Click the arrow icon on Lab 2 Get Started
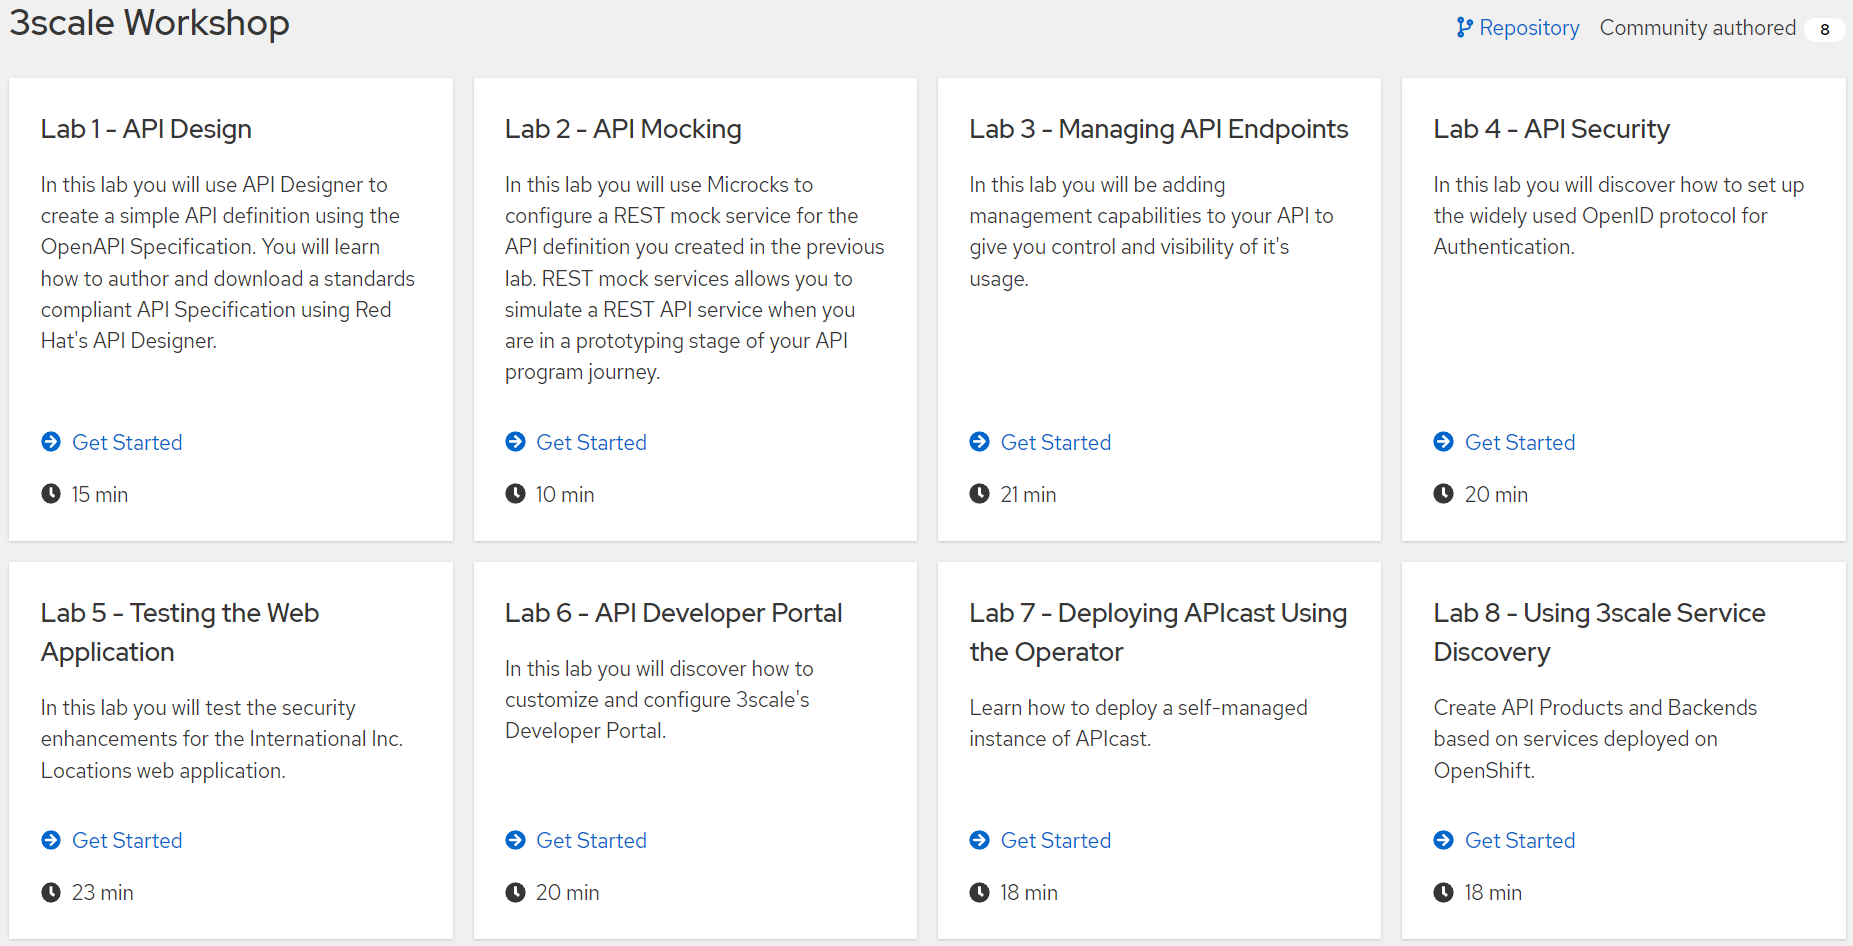 click(x=515, y=442)
